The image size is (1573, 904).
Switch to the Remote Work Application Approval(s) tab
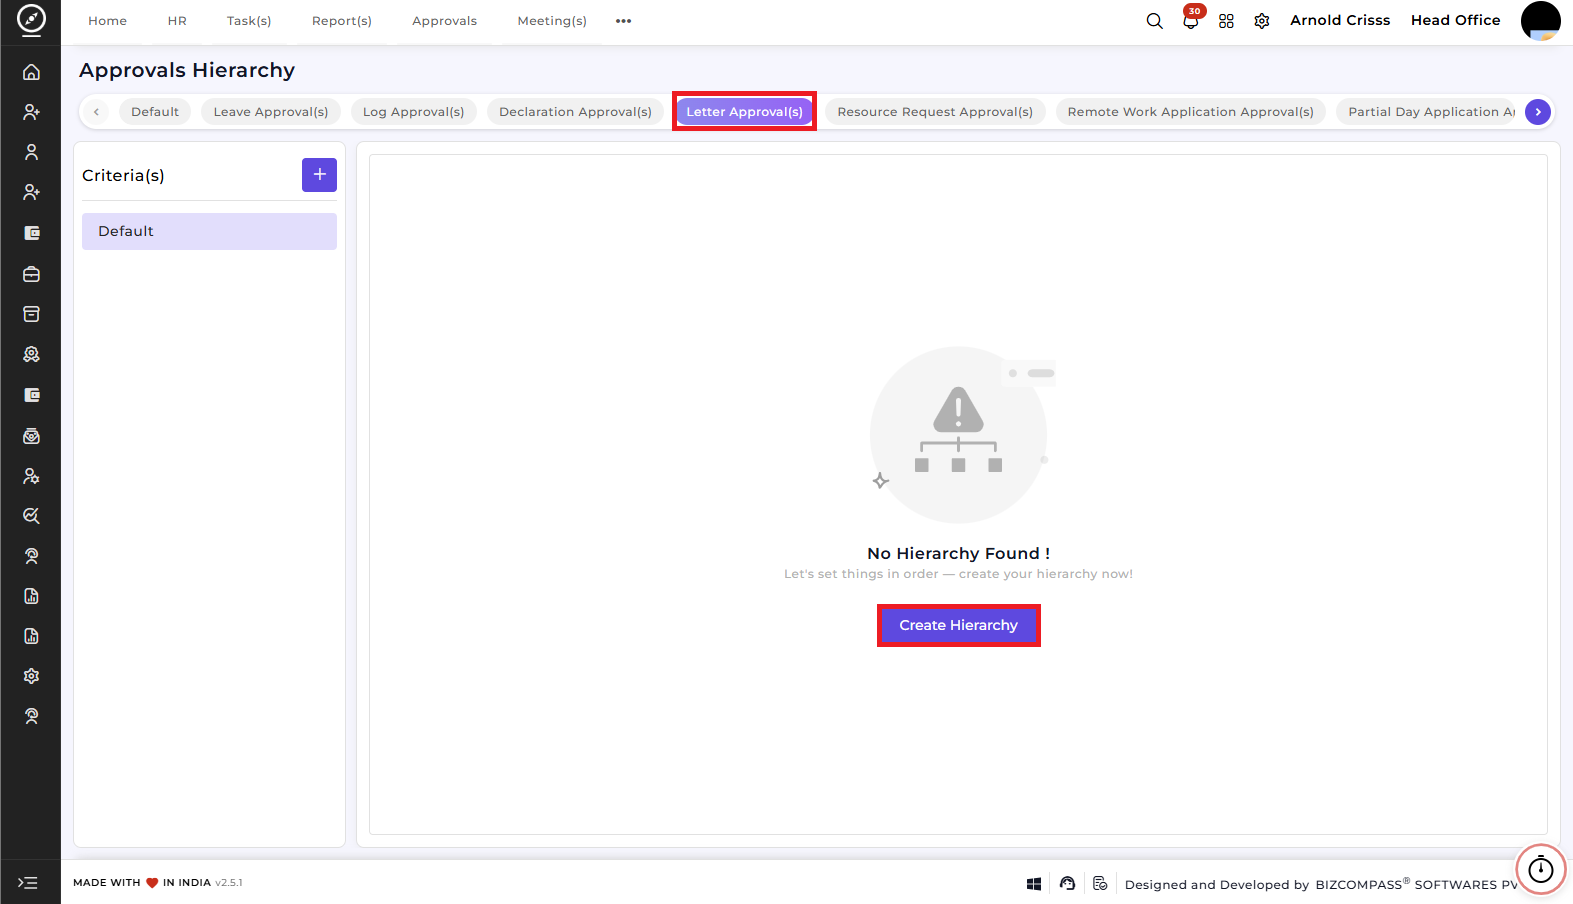[1190, 112]
